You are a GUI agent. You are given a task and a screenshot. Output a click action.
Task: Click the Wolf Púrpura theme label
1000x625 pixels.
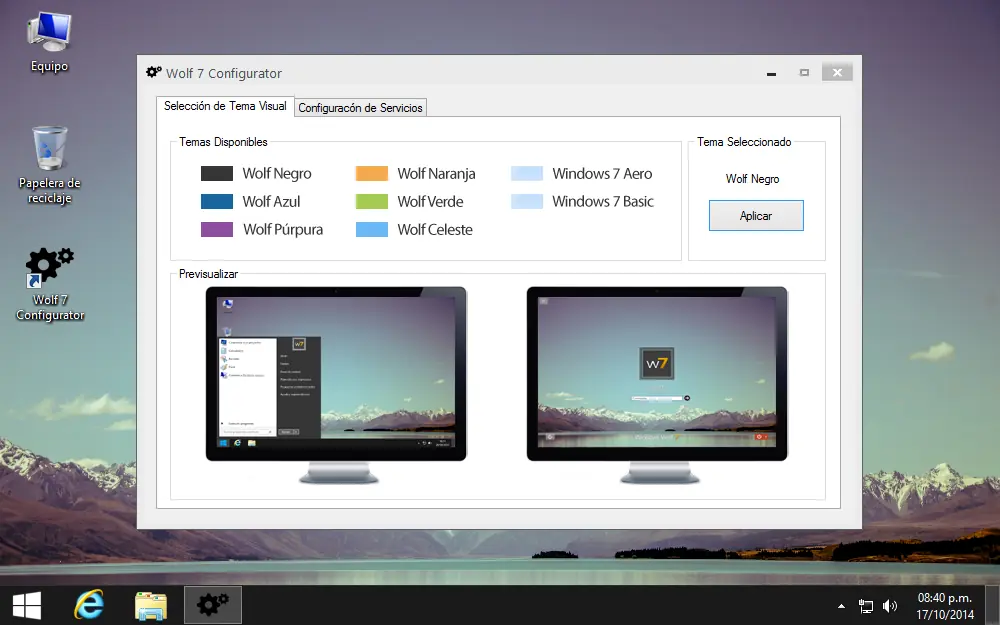click(283, 230)
